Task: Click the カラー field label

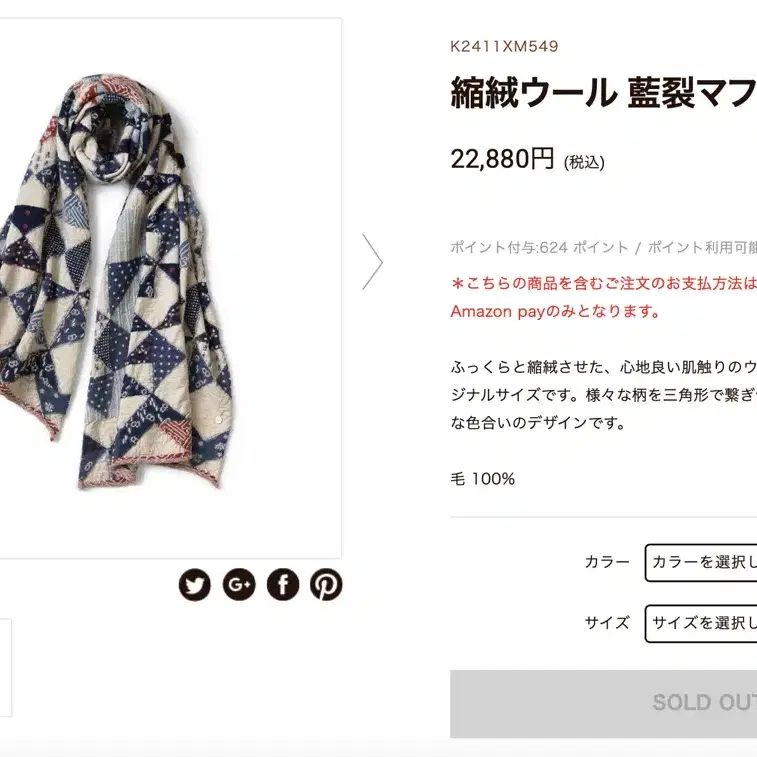Action: point(607,562)
